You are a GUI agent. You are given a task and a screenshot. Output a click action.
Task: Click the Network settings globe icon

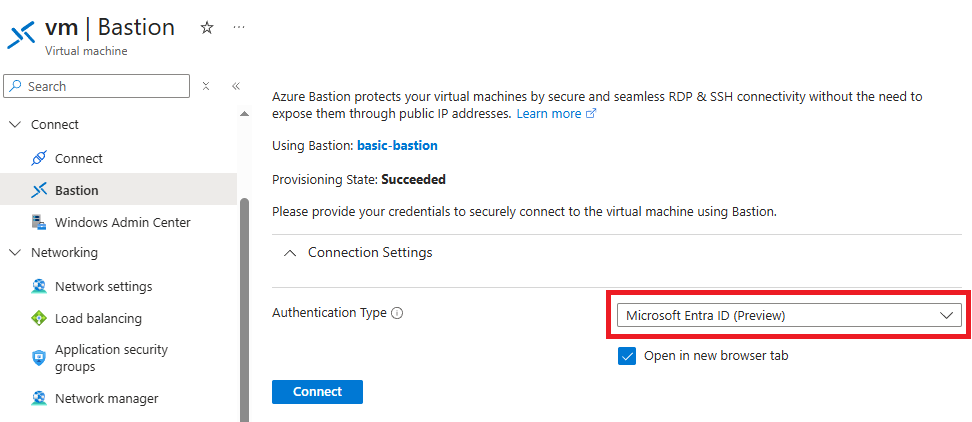click(x=38, y=286)
